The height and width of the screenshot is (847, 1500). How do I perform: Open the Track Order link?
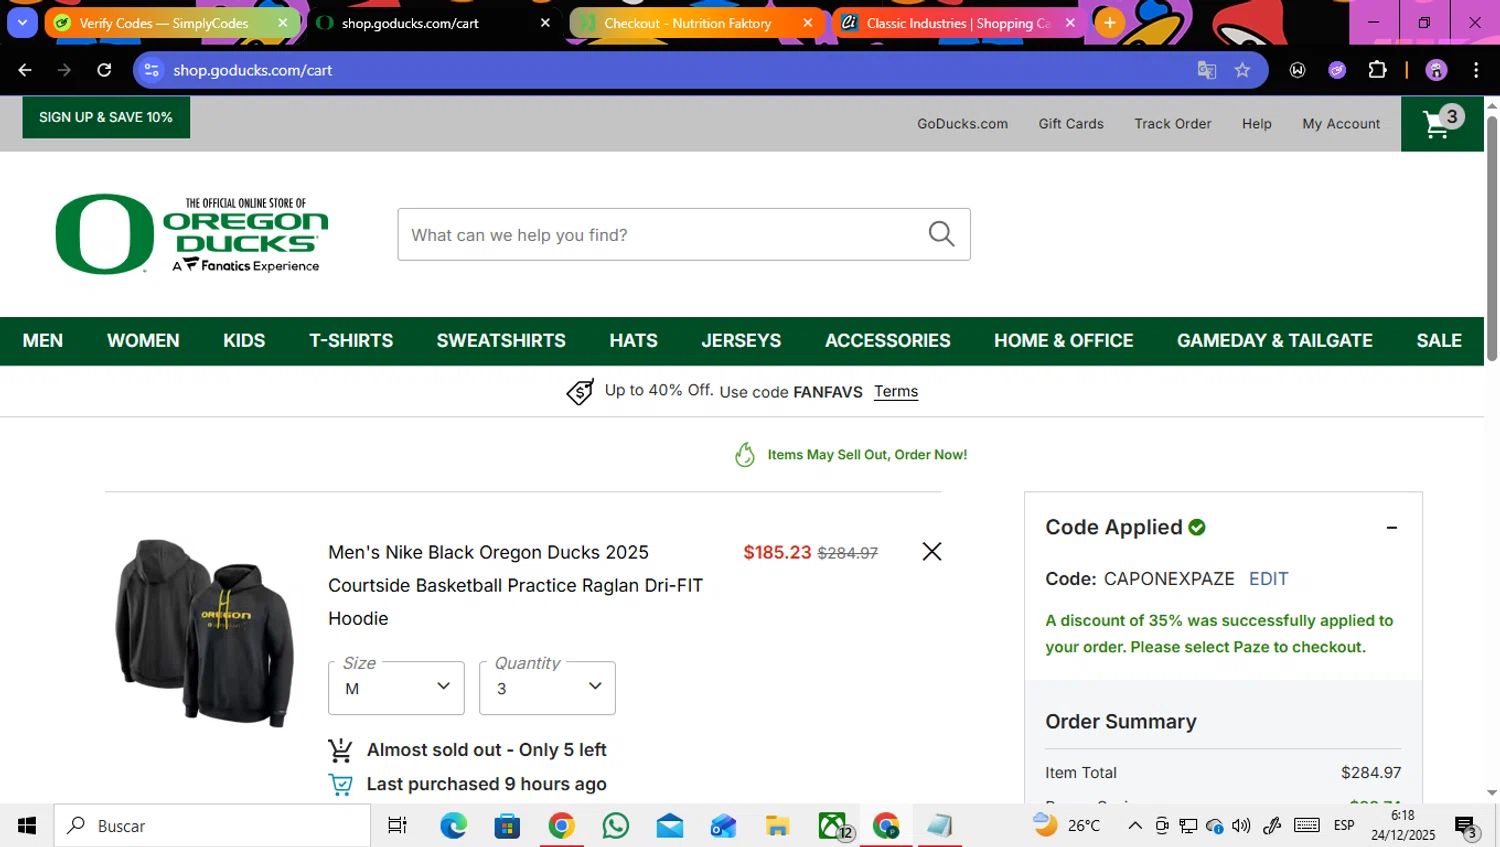[x=1172, y=124]
